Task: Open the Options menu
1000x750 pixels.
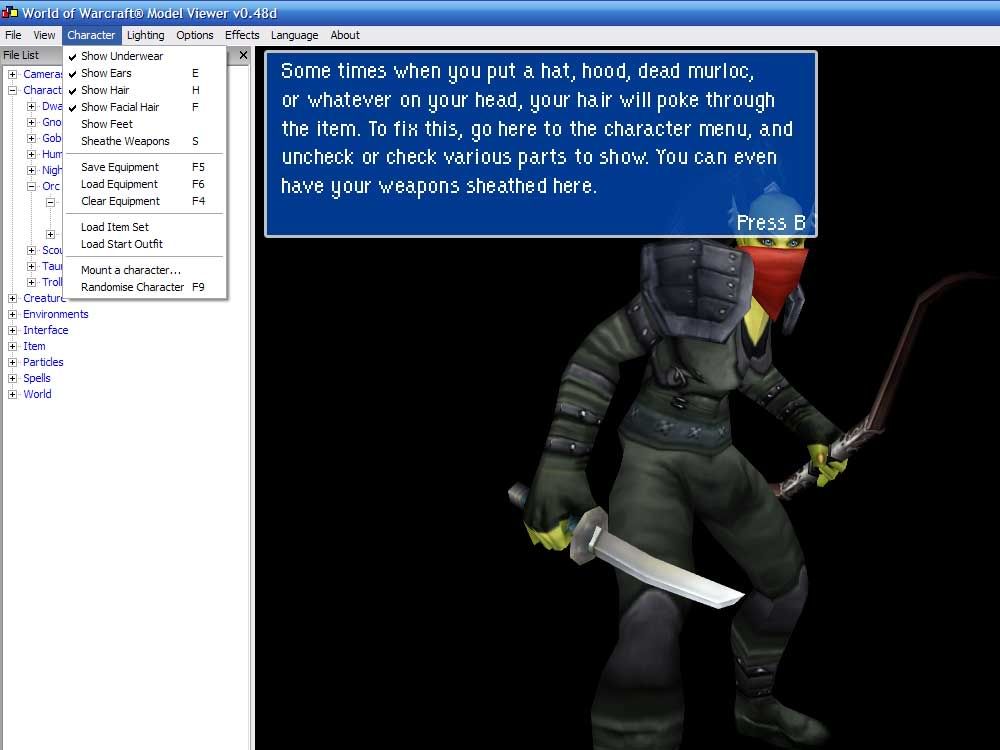Action: [x=195, y=35]
